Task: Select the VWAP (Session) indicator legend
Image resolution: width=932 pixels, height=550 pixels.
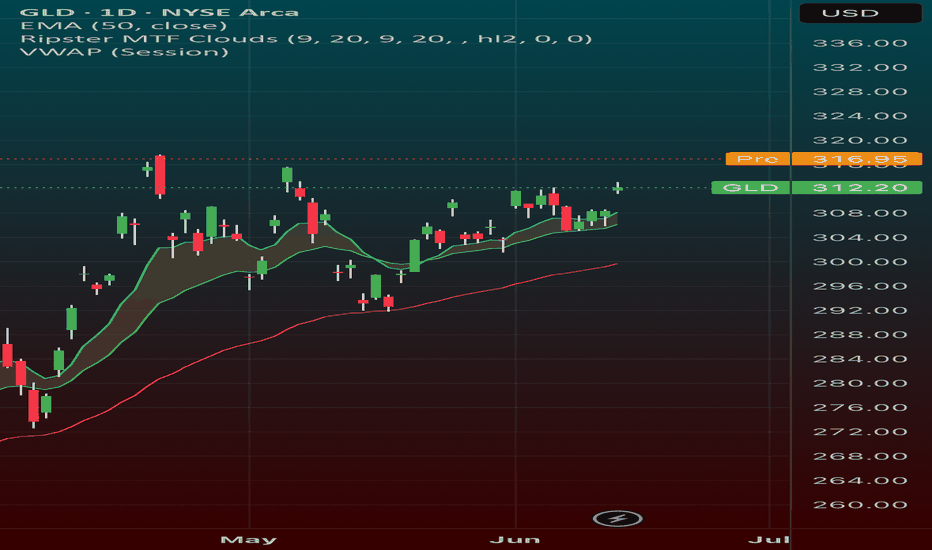Action: tap(124, 52)
